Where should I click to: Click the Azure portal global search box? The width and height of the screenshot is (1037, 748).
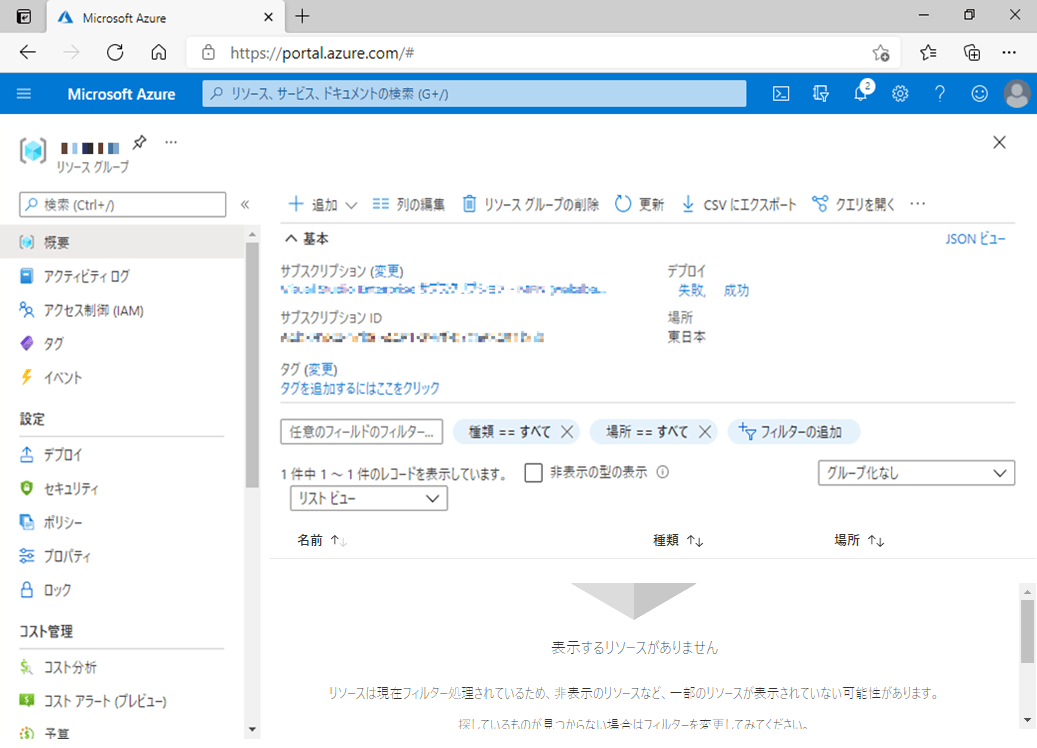point(474,93)
